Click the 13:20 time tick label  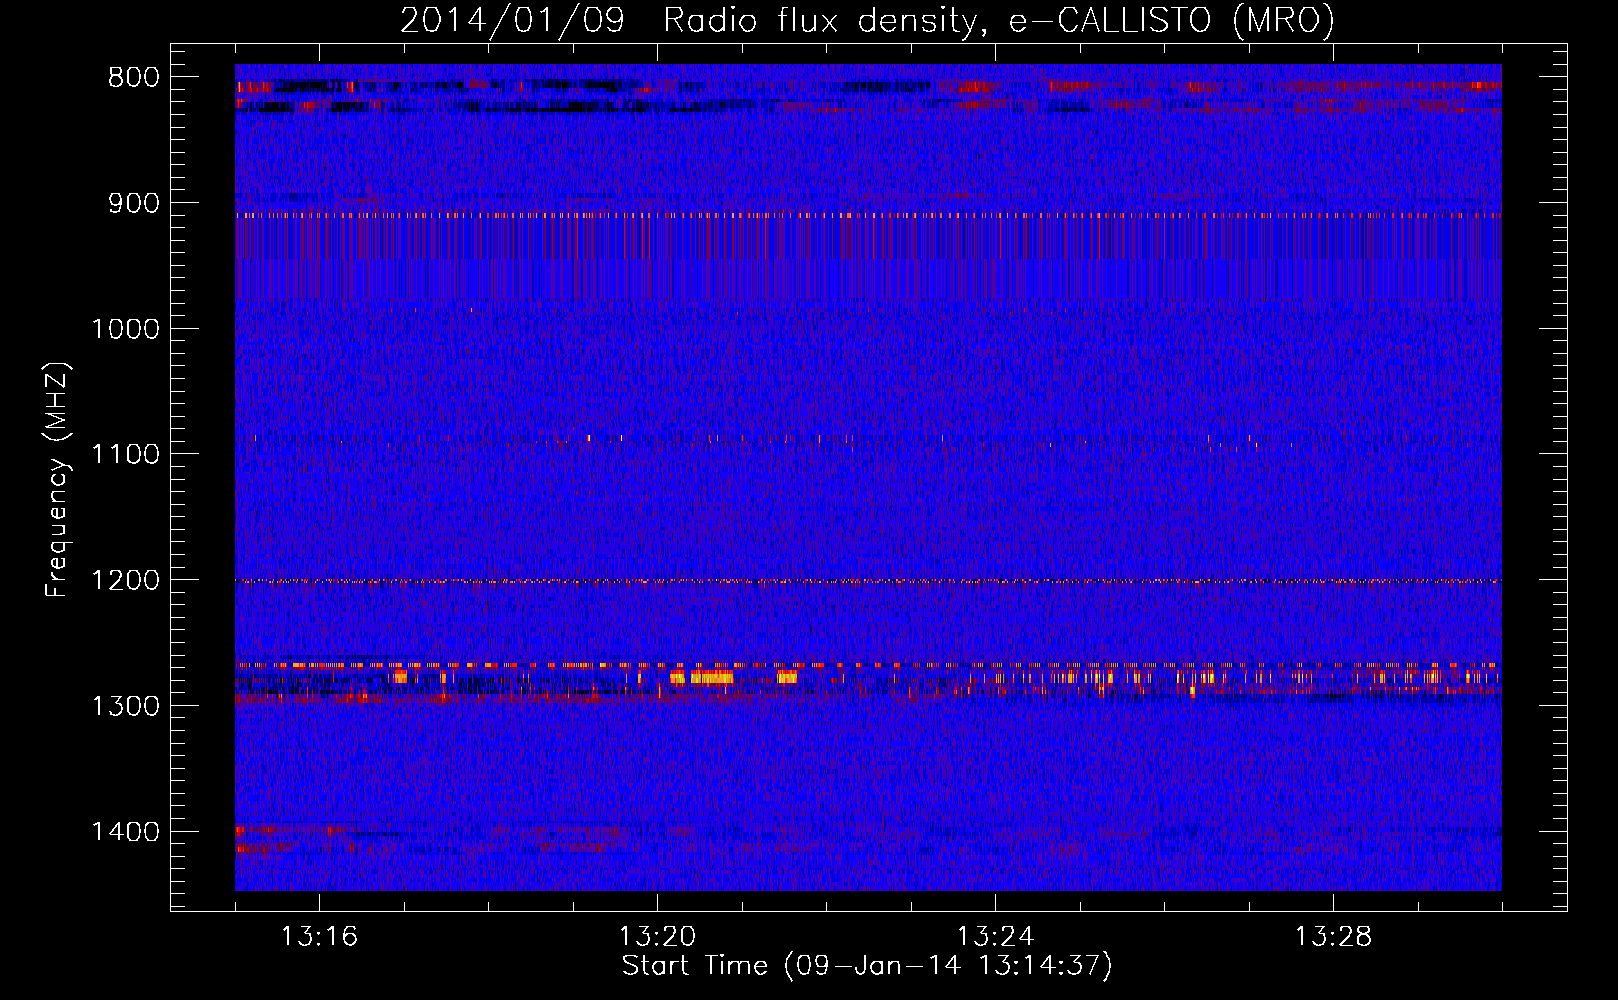pyautogui.click(x=657, y=937)
